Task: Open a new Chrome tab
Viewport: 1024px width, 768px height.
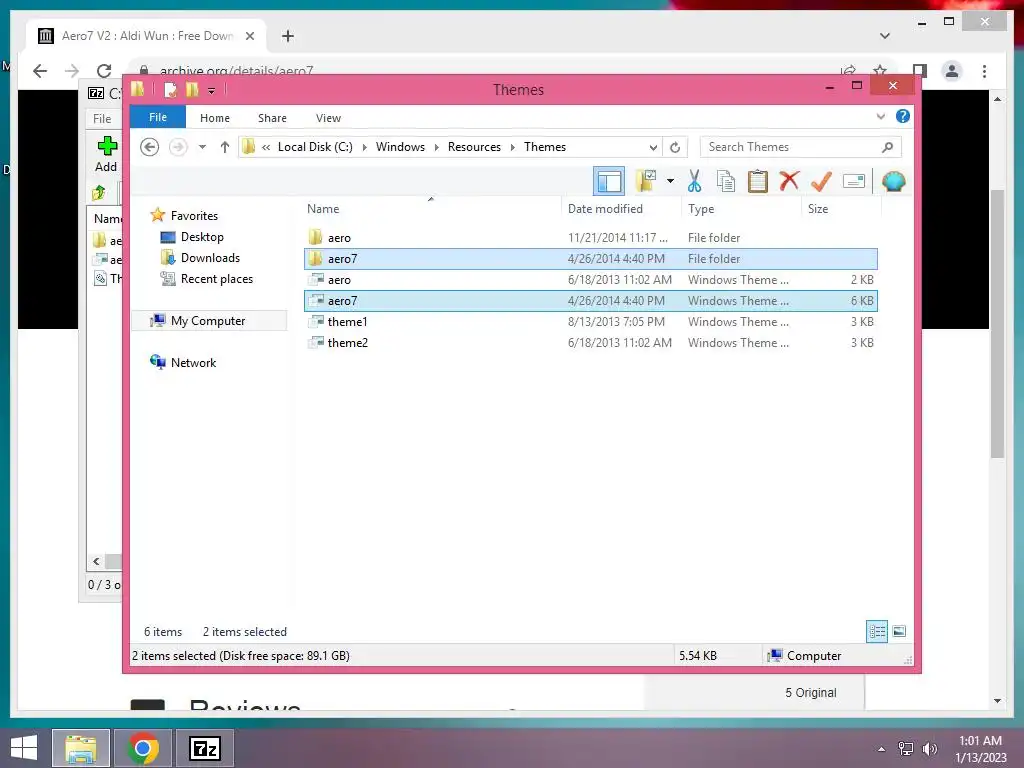Action: [x=288, y=36]
